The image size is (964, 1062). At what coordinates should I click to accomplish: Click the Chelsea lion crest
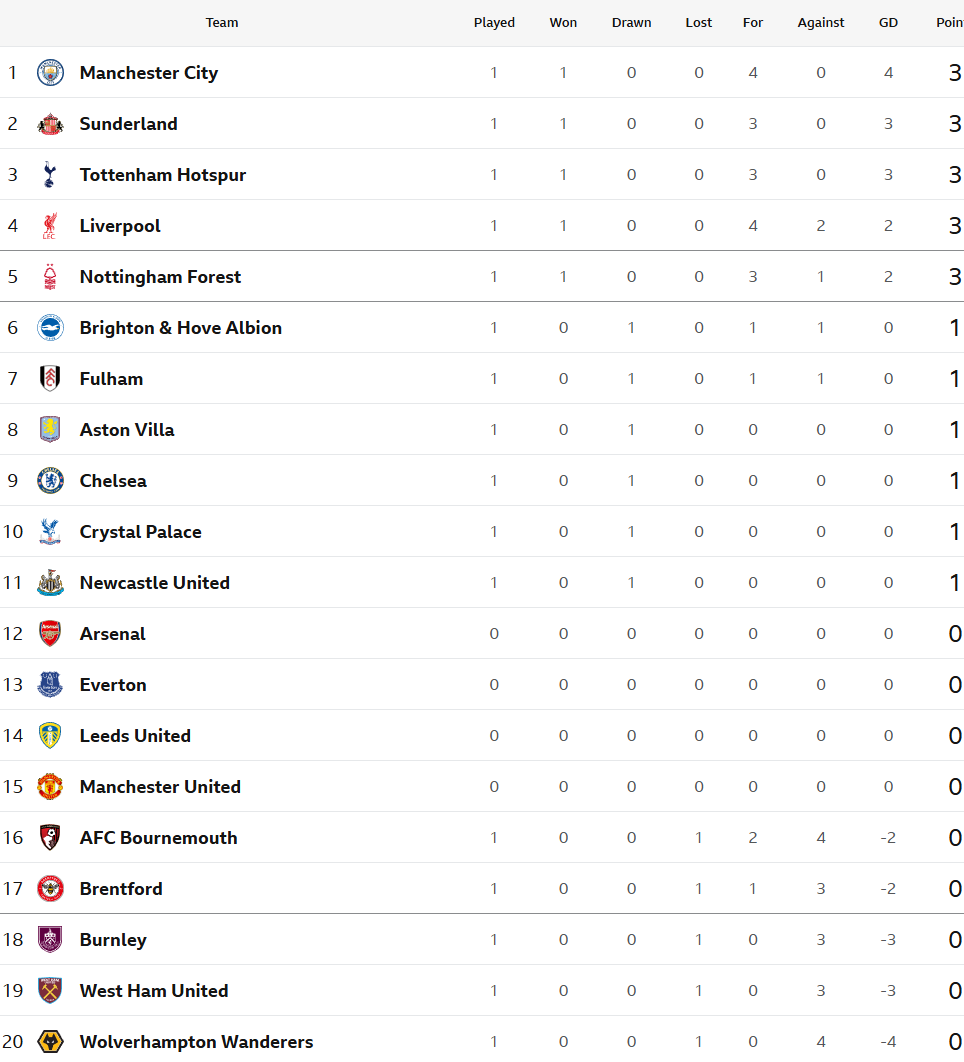click(x=50, y=481)
